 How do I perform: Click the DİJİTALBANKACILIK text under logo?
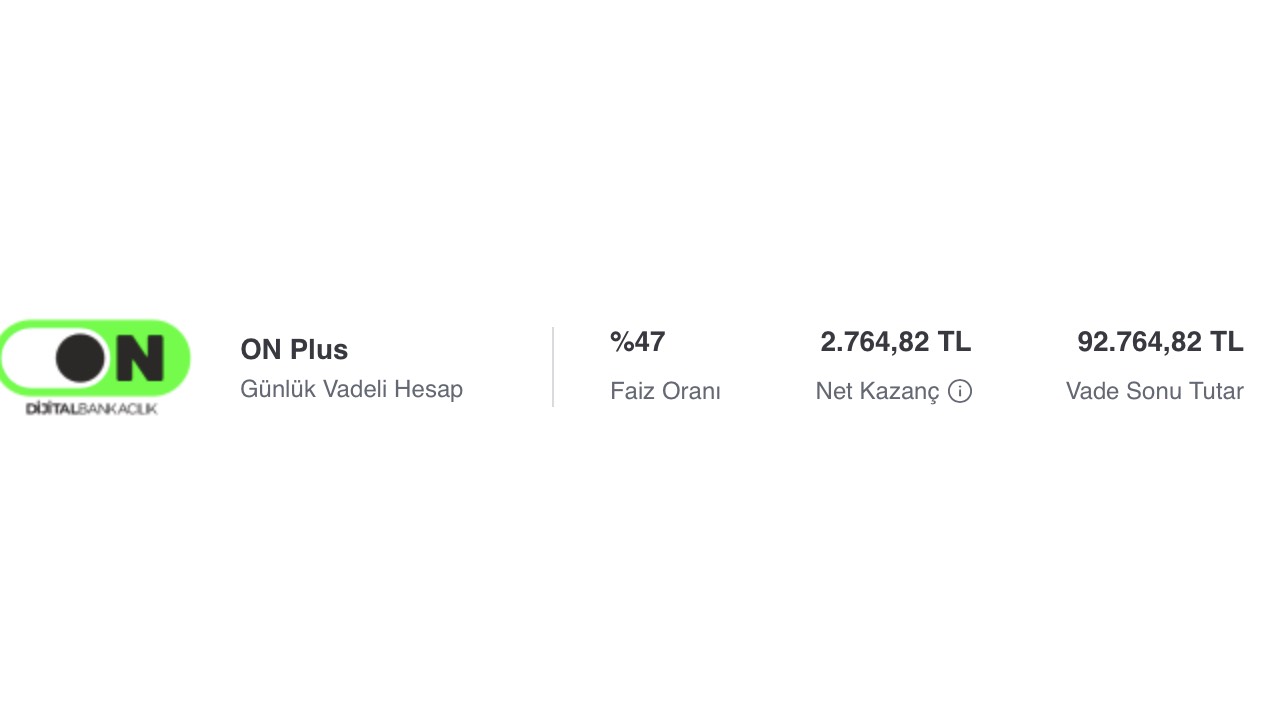[x=91, y=409]
